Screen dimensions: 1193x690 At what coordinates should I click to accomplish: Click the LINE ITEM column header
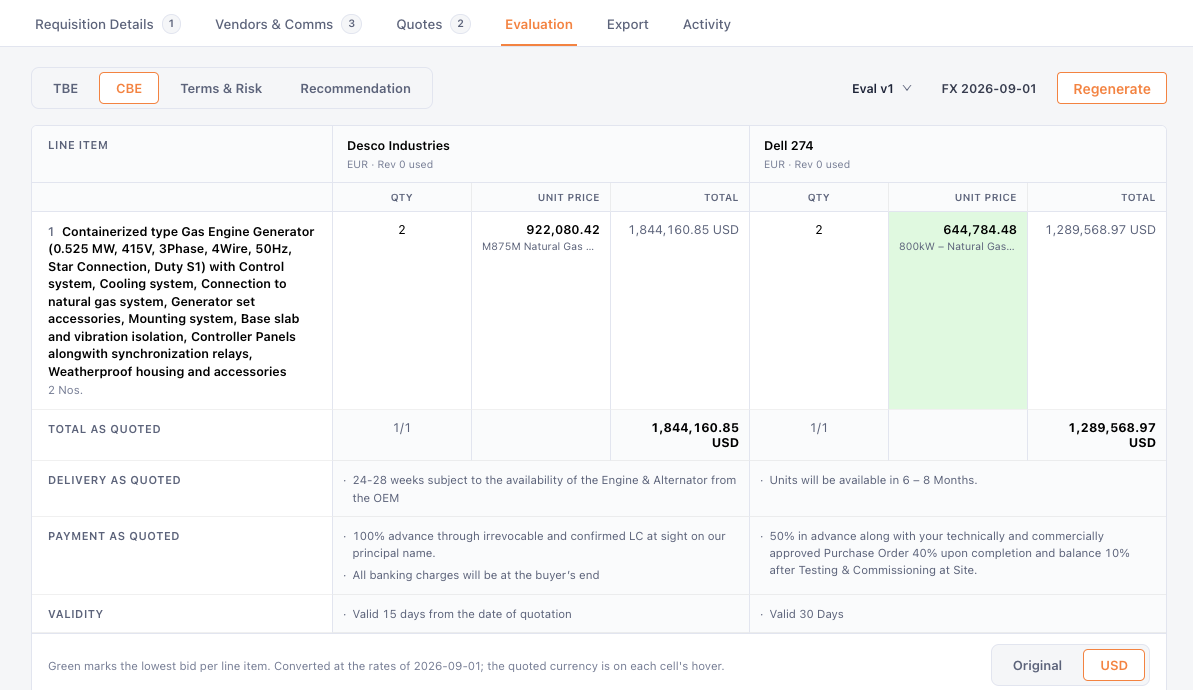[x=78, y=145]
